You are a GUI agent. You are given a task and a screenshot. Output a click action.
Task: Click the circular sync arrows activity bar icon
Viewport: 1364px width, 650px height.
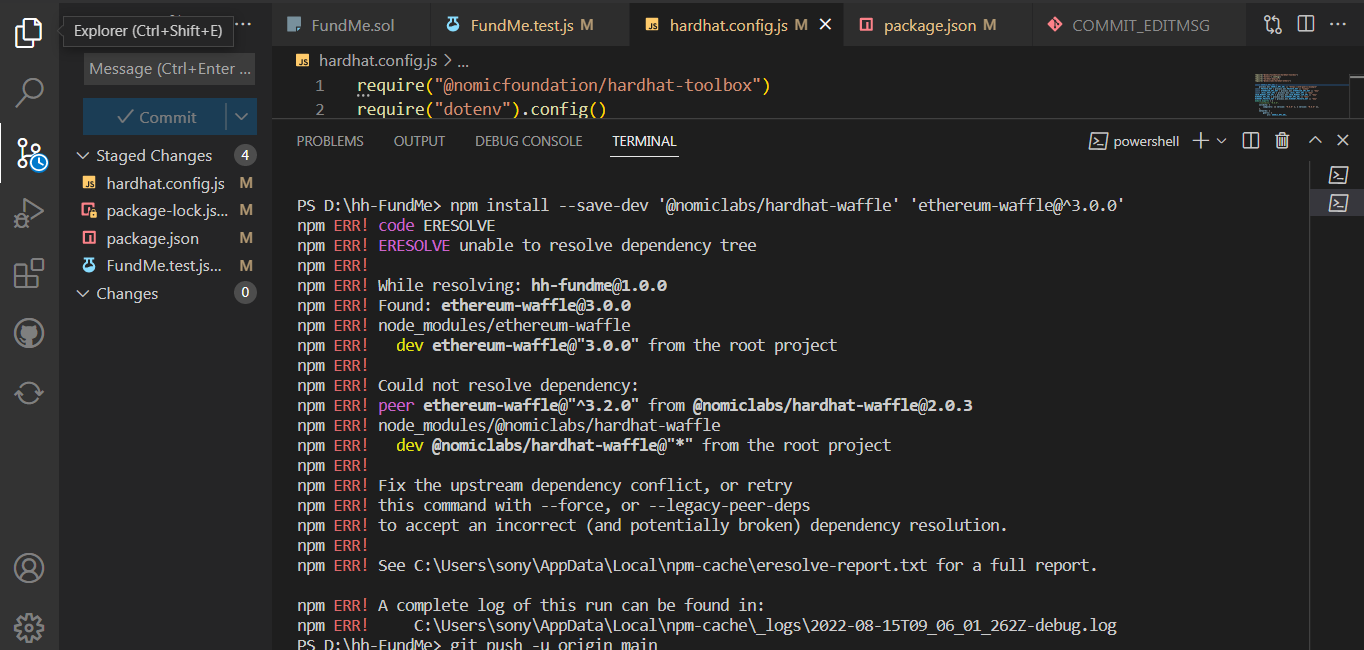[x=29, y=393]
